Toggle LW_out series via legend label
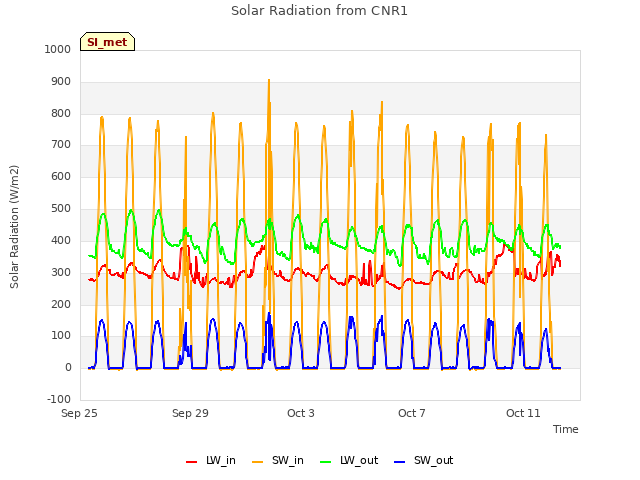640x480 pixels. pyautogui.click(x=359, y=460)
